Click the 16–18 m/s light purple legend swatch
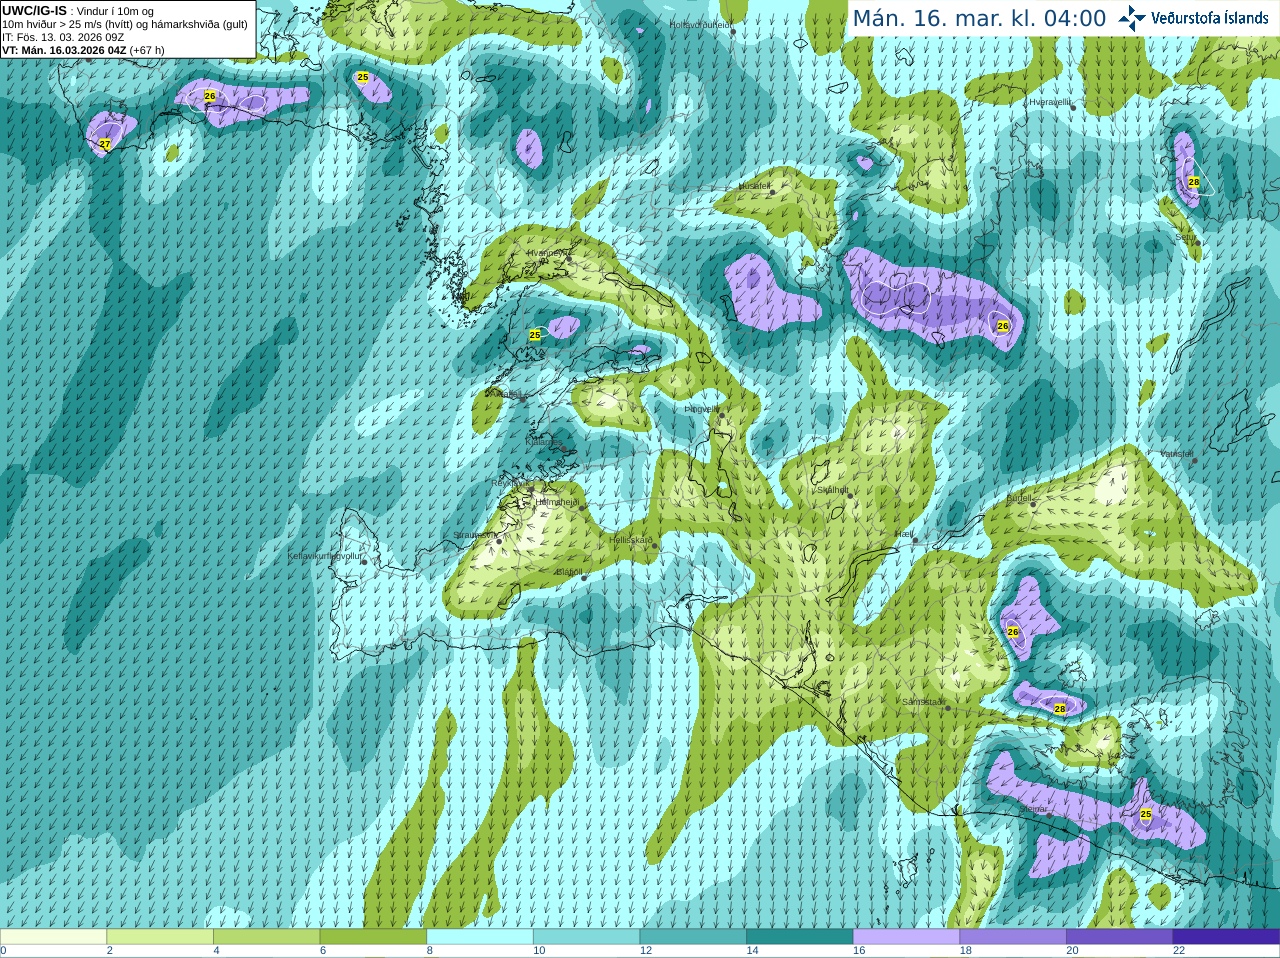Image resolution: width=1280 pixels, height=958 pixels. [906, 937]
